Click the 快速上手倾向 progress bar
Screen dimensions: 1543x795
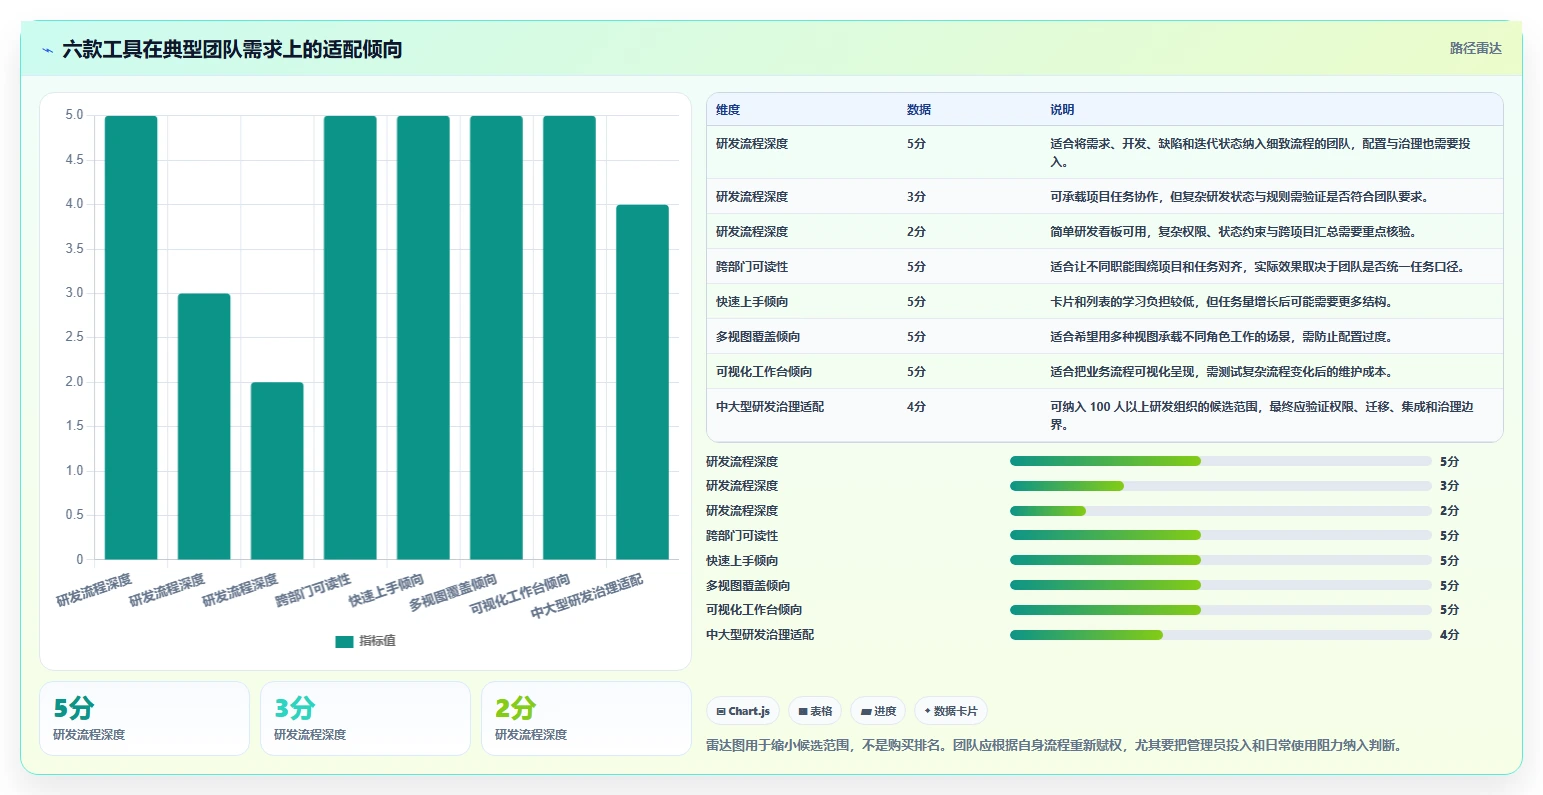(1220, 560)
